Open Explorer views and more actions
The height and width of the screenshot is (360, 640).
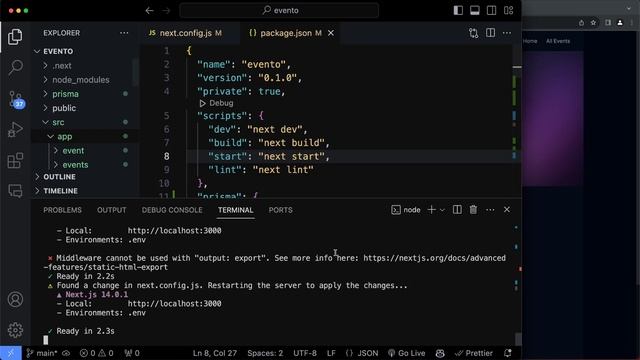pyautogui.click(x=124, y=33)
